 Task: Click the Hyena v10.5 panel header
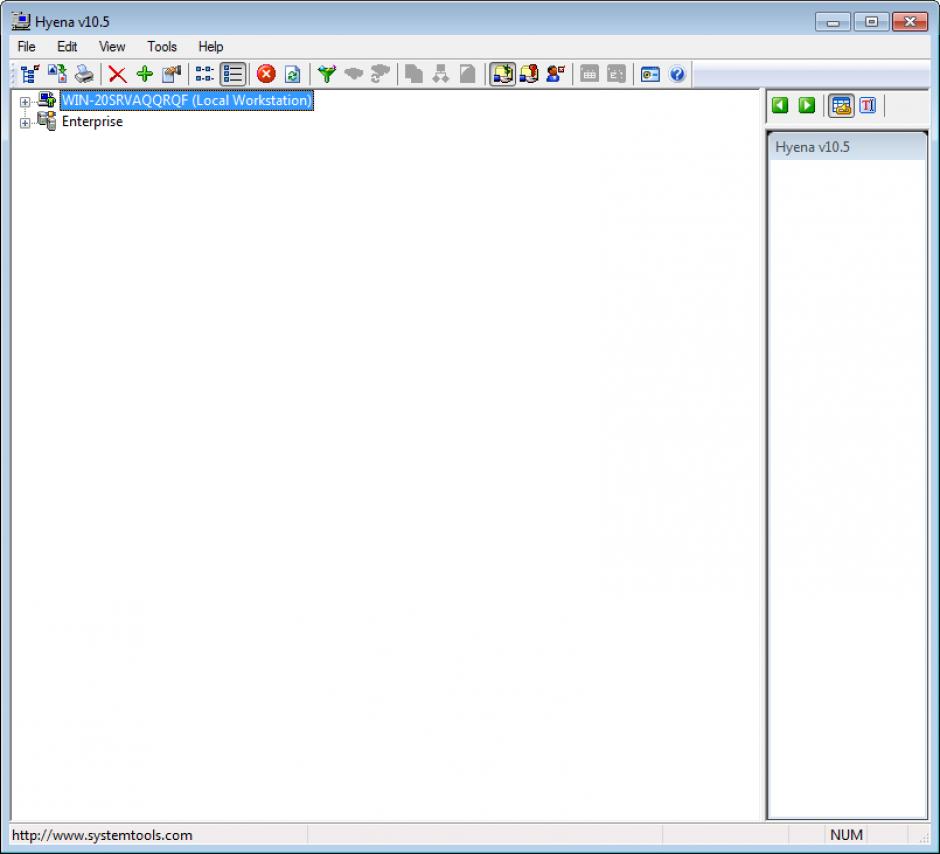846,147
